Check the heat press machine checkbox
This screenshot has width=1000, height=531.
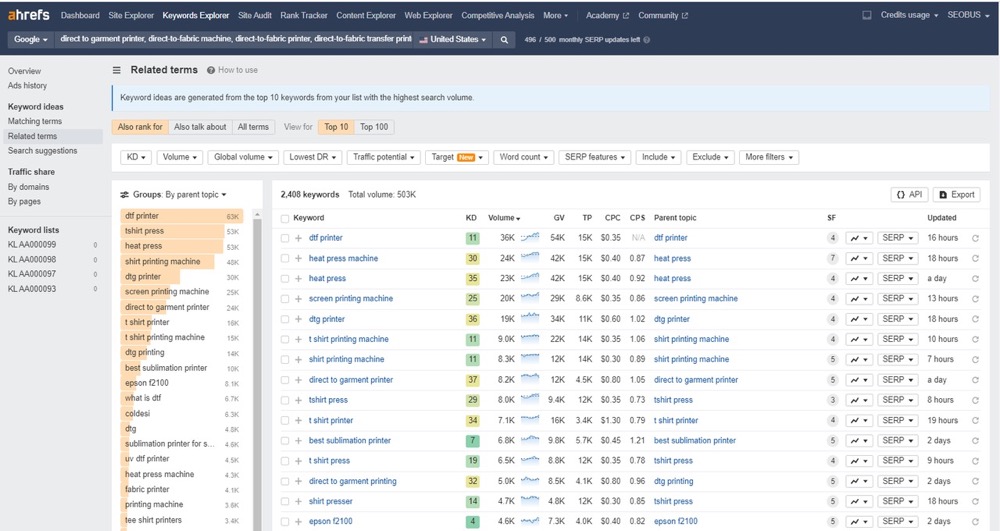pos(285,259)
